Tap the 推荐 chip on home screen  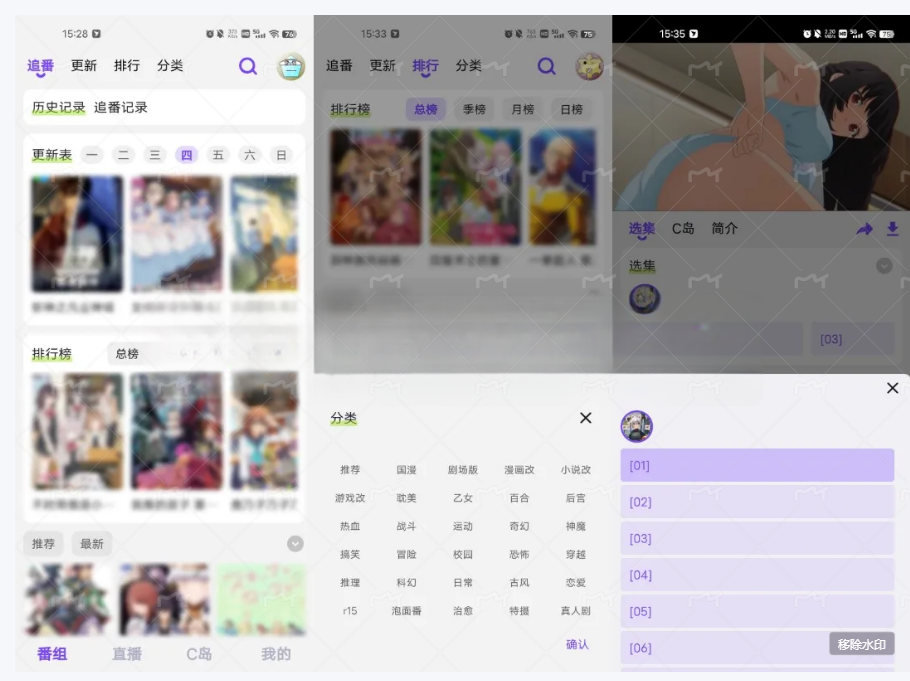pos(43,544)
